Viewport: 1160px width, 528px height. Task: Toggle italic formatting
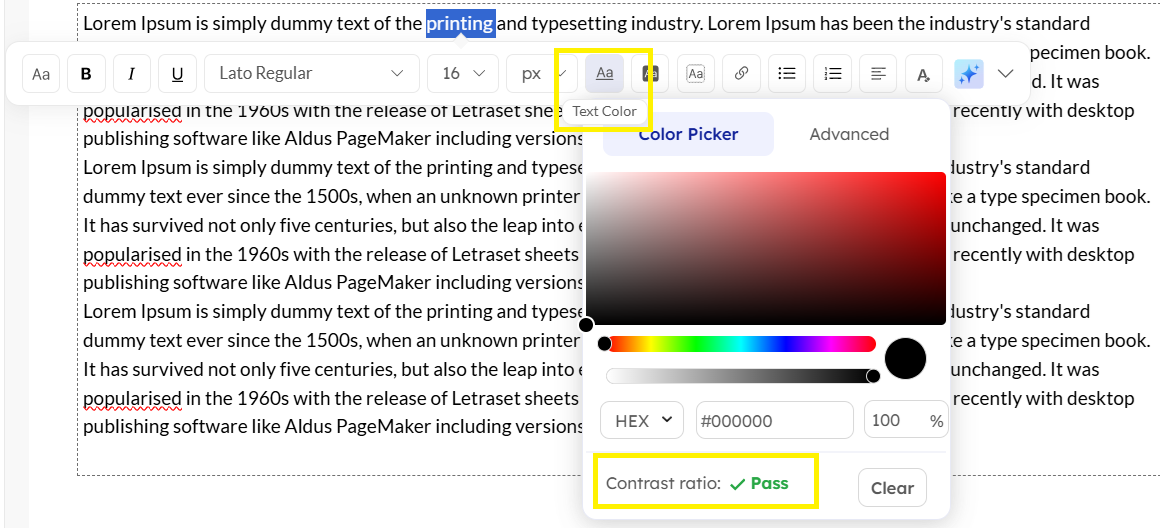click(132, 73)
